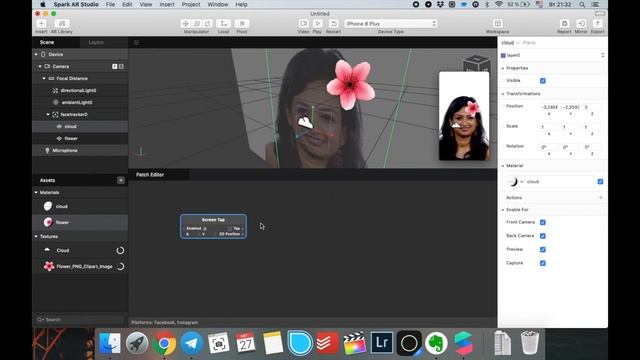Click the first Camera row badge icon

115,66
